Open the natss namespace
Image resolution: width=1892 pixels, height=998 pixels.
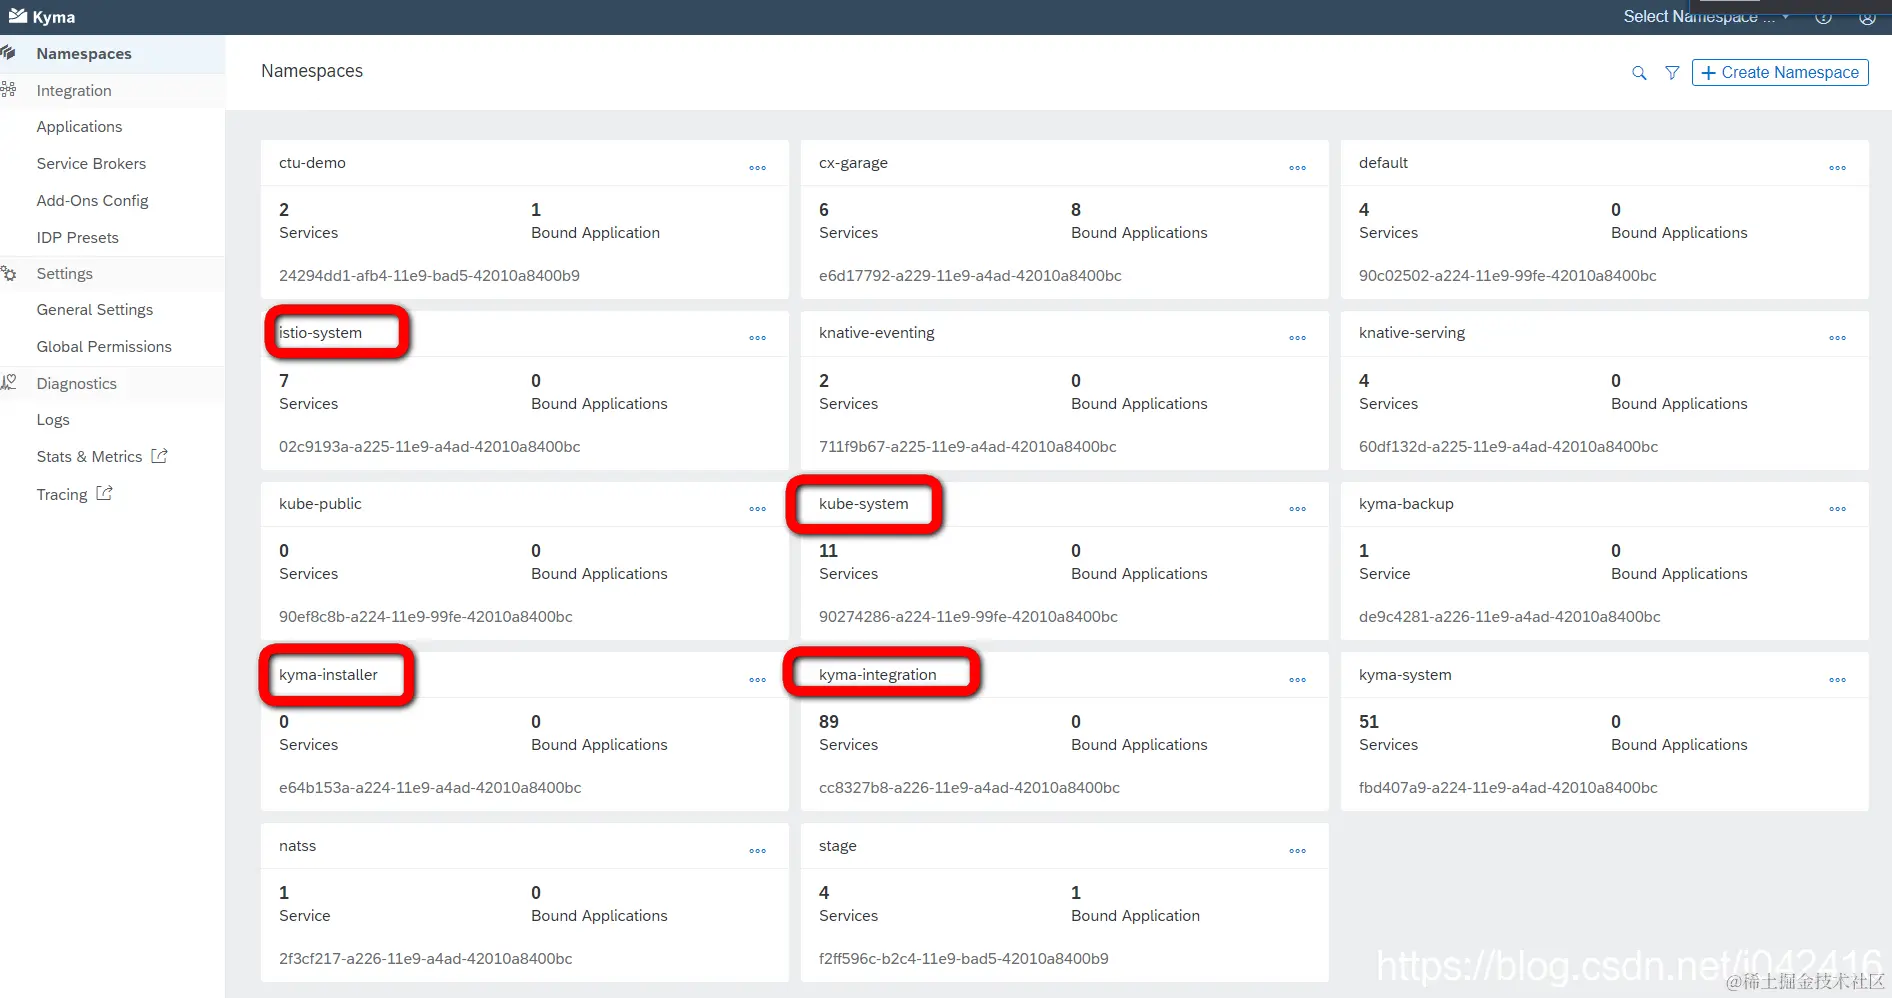click(x=297, y=846)
